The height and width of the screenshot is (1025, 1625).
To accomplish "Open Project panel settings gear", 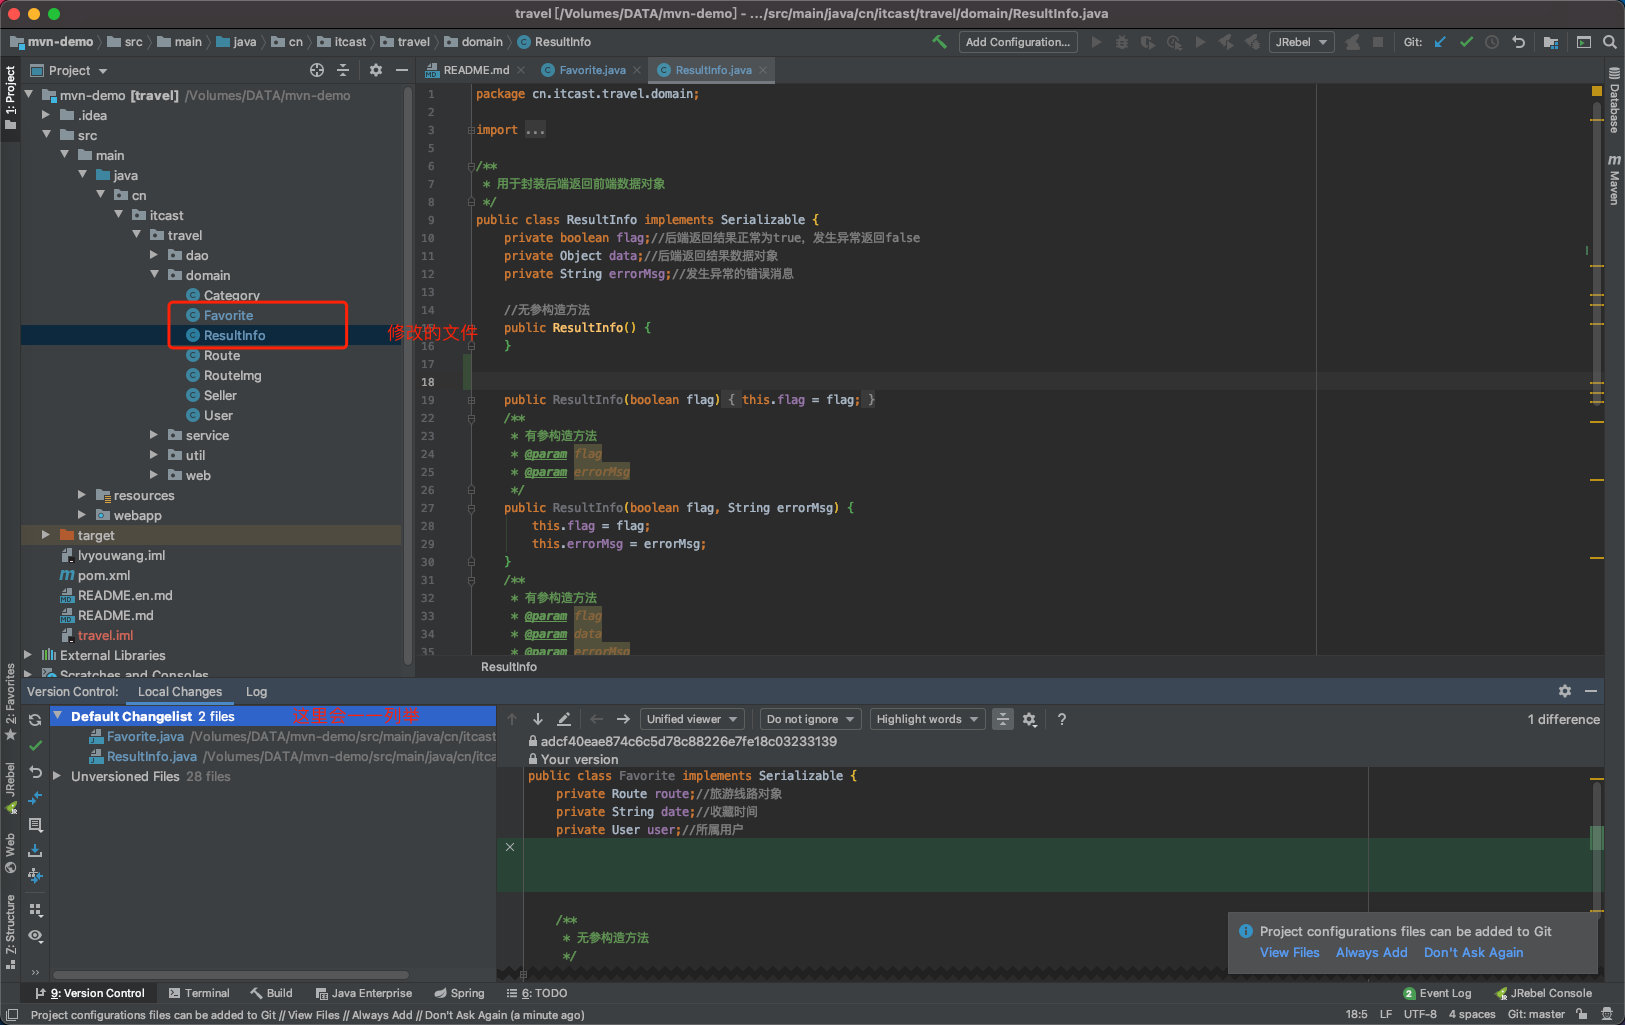I will (x=376, y=70).
